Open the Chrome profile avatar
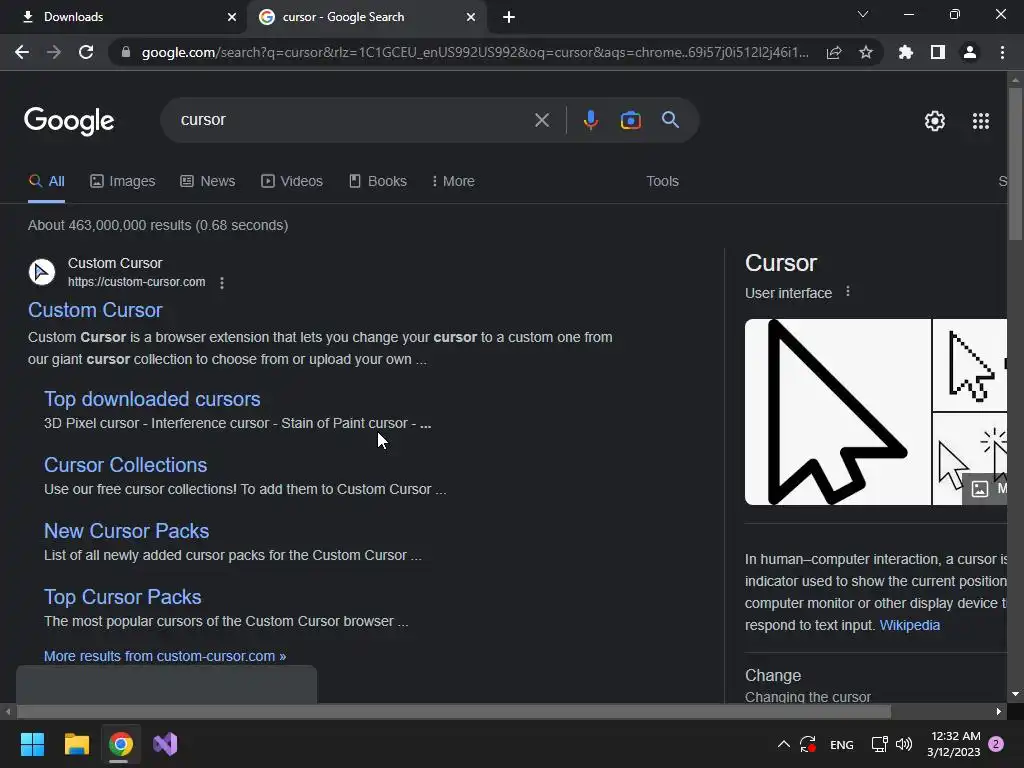 click(970, 52)
